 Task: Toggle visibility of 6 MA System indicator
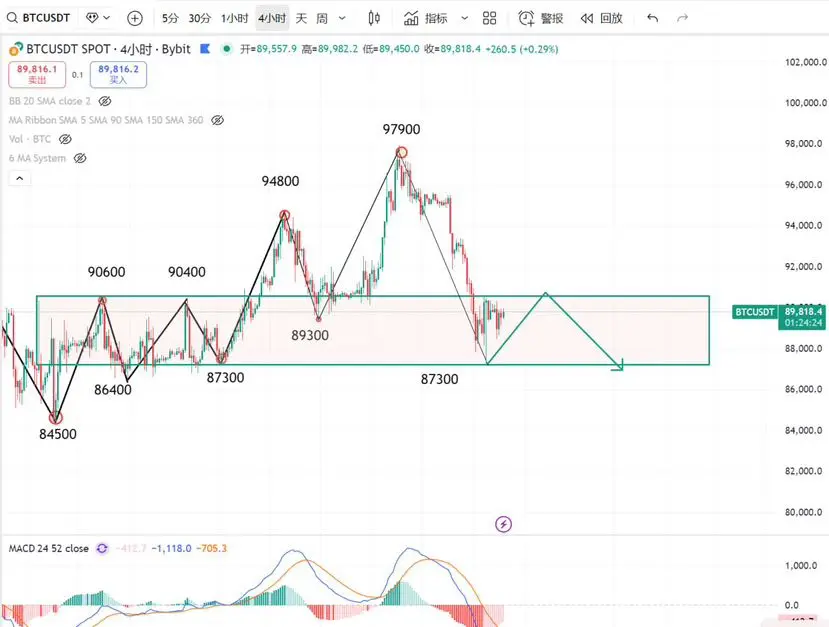pos(80,158)
